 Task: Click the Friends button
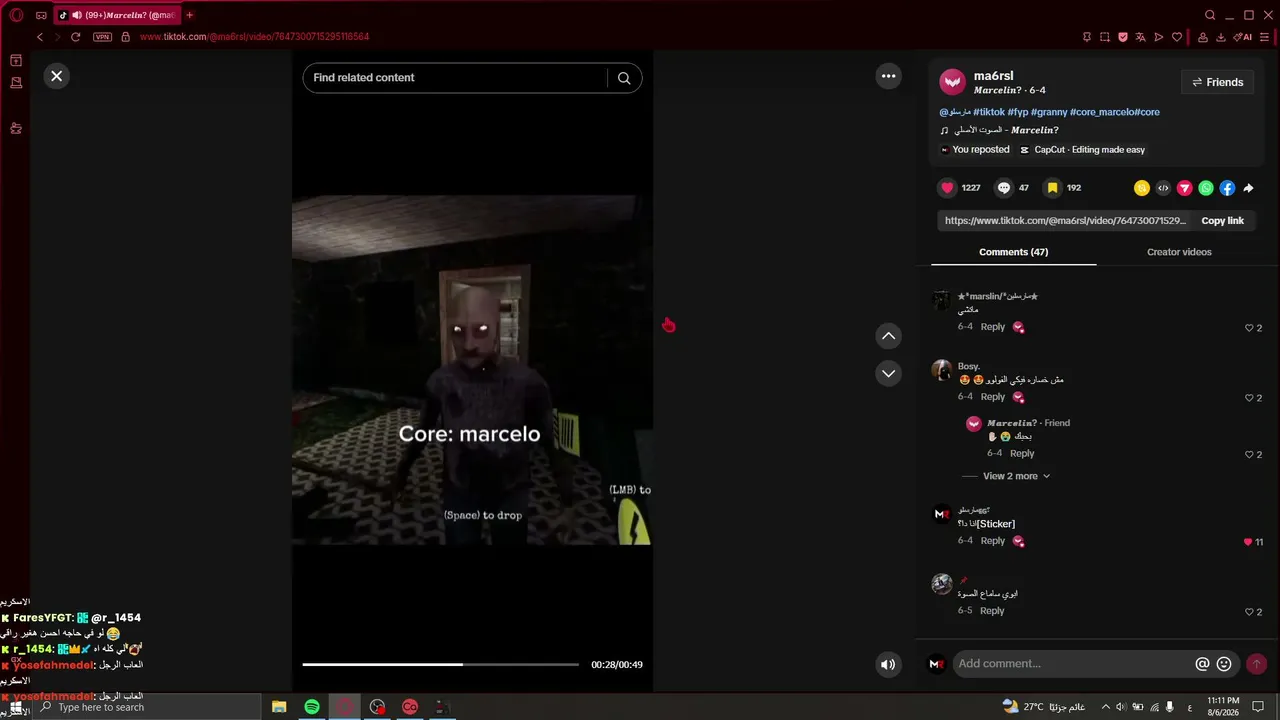coord(1217,82)
